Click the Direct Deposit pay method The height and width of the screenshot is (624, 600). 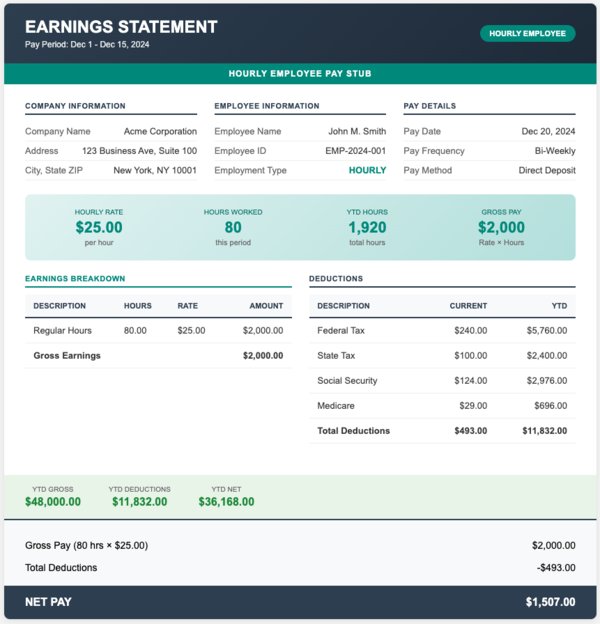coord(547,170)
